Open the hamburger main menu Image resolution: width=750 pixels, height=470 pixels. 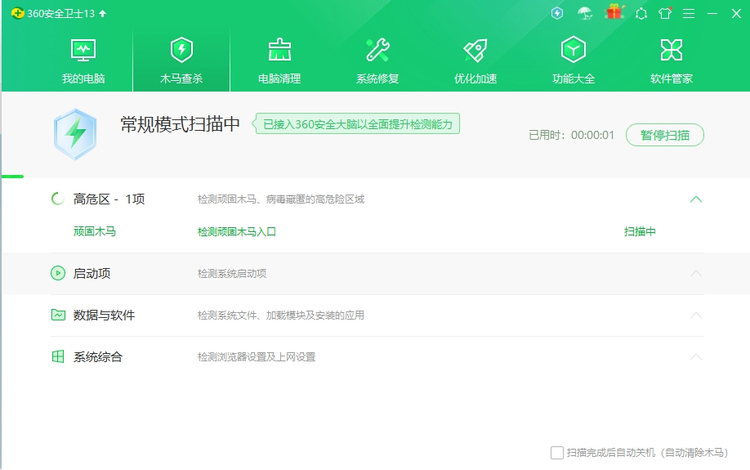(x=689, y=13)
